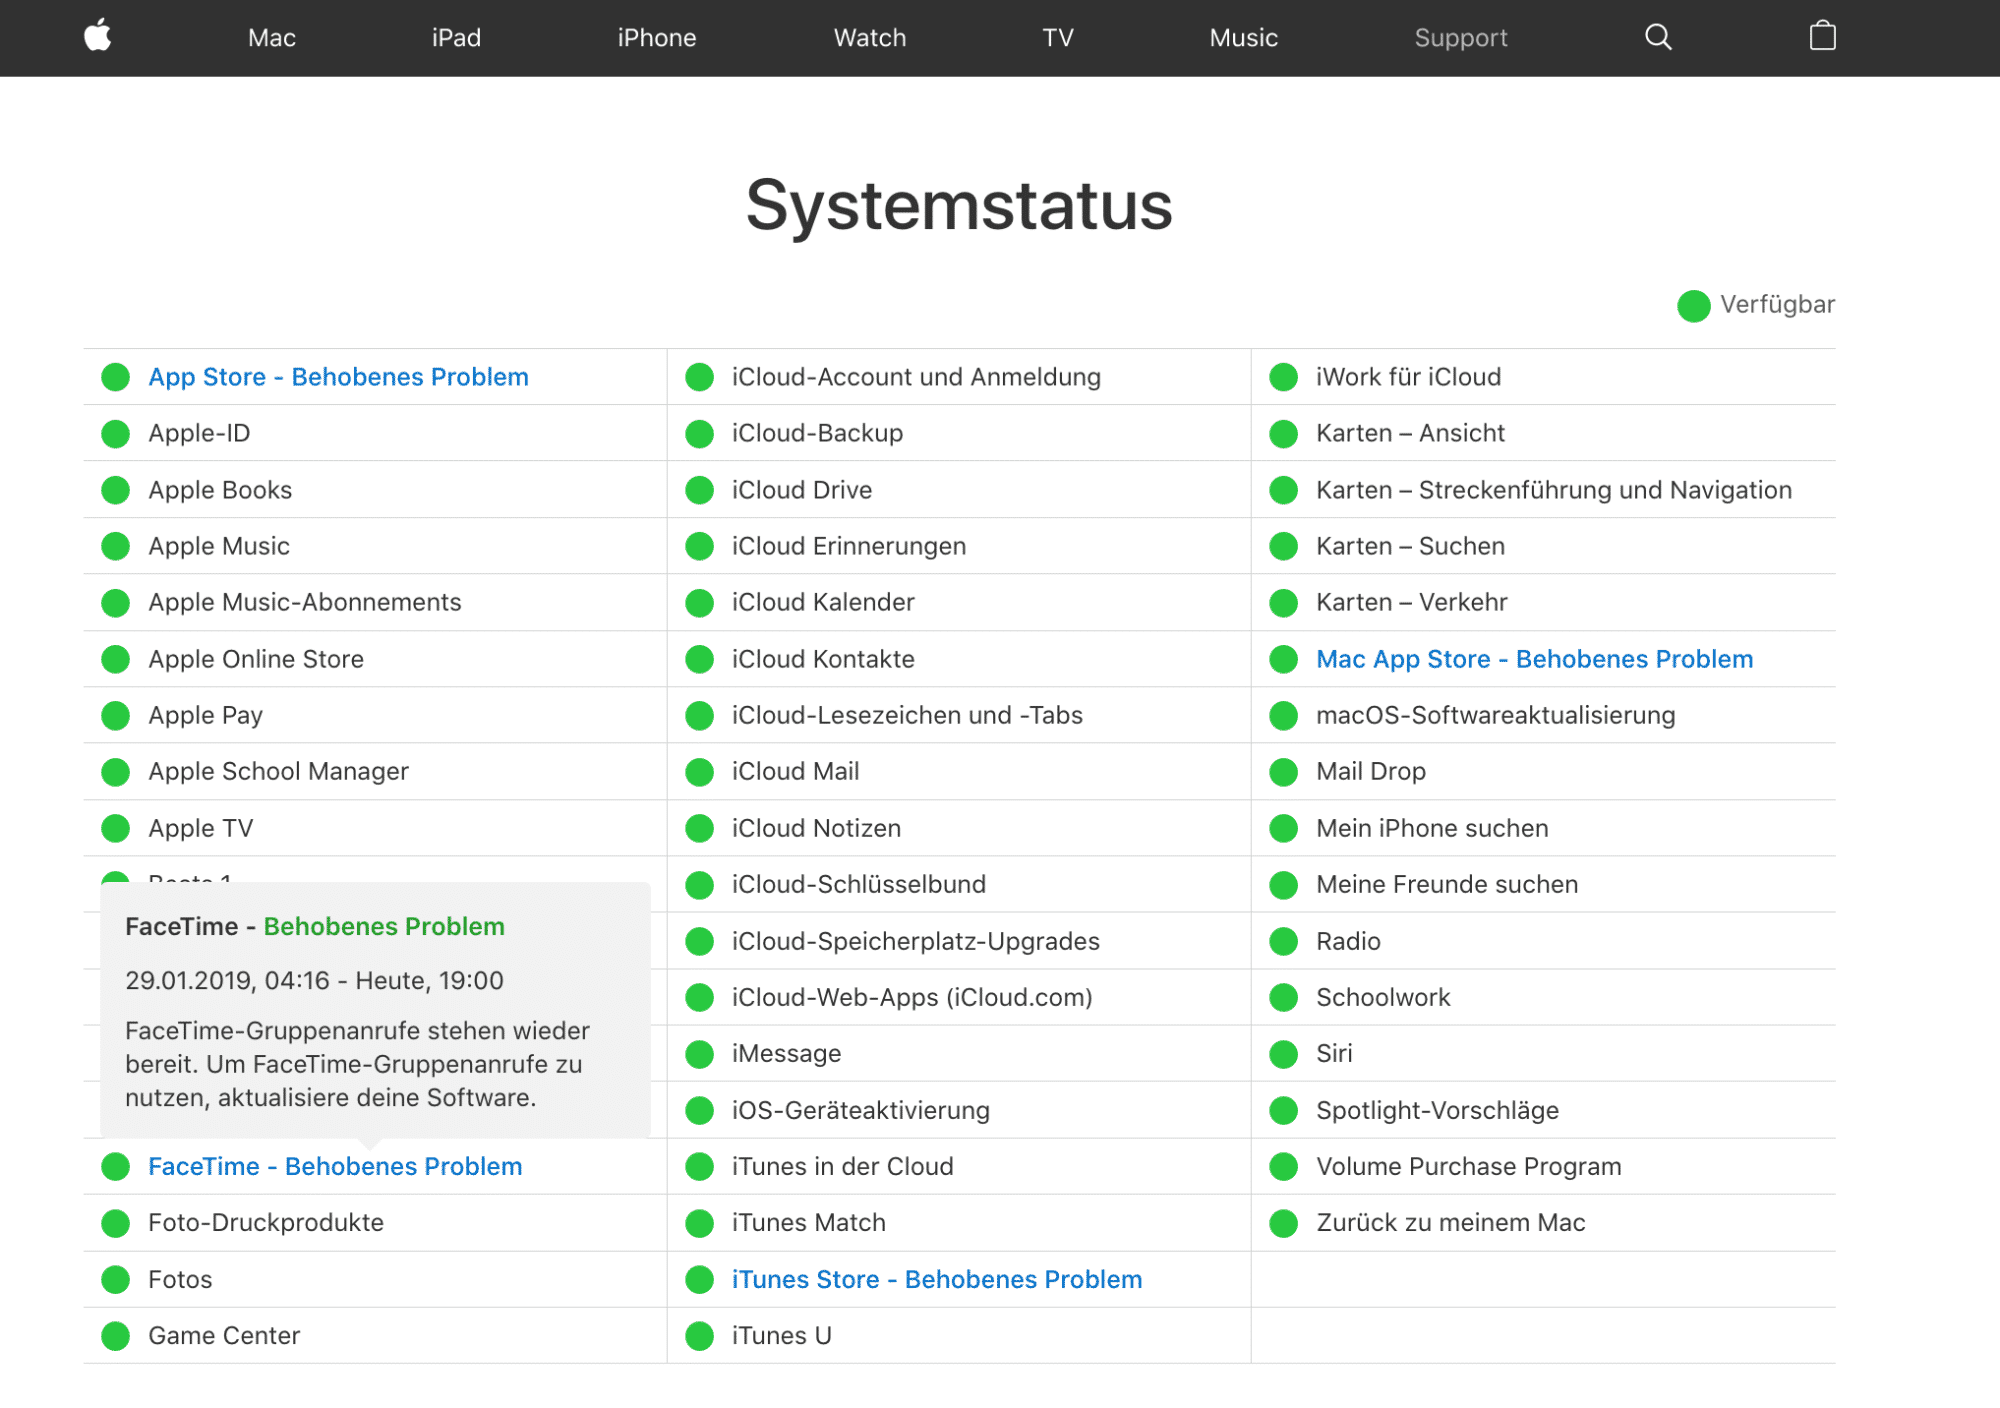Click the Mein iPhone suchen entry

pyautogui.click(x=1432, y=828)
